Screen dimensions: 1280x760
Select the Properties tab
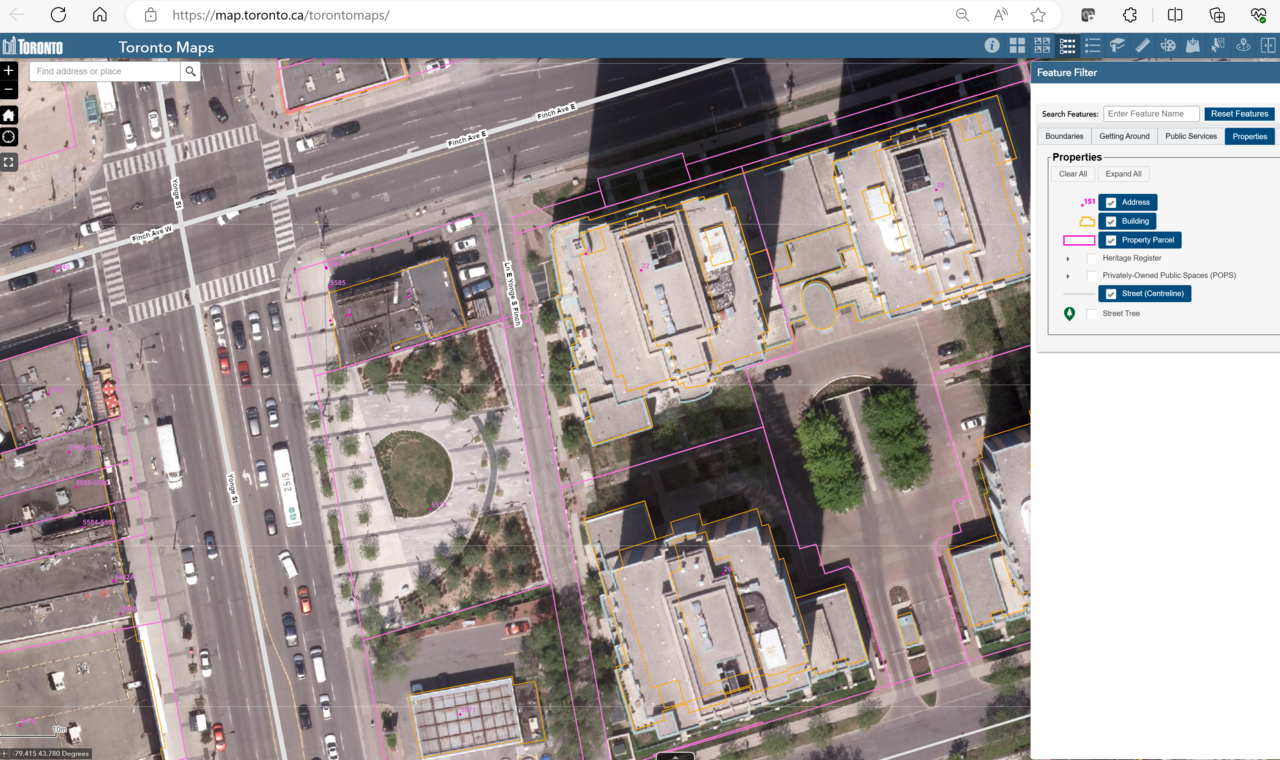click(x=1250, y=136)
